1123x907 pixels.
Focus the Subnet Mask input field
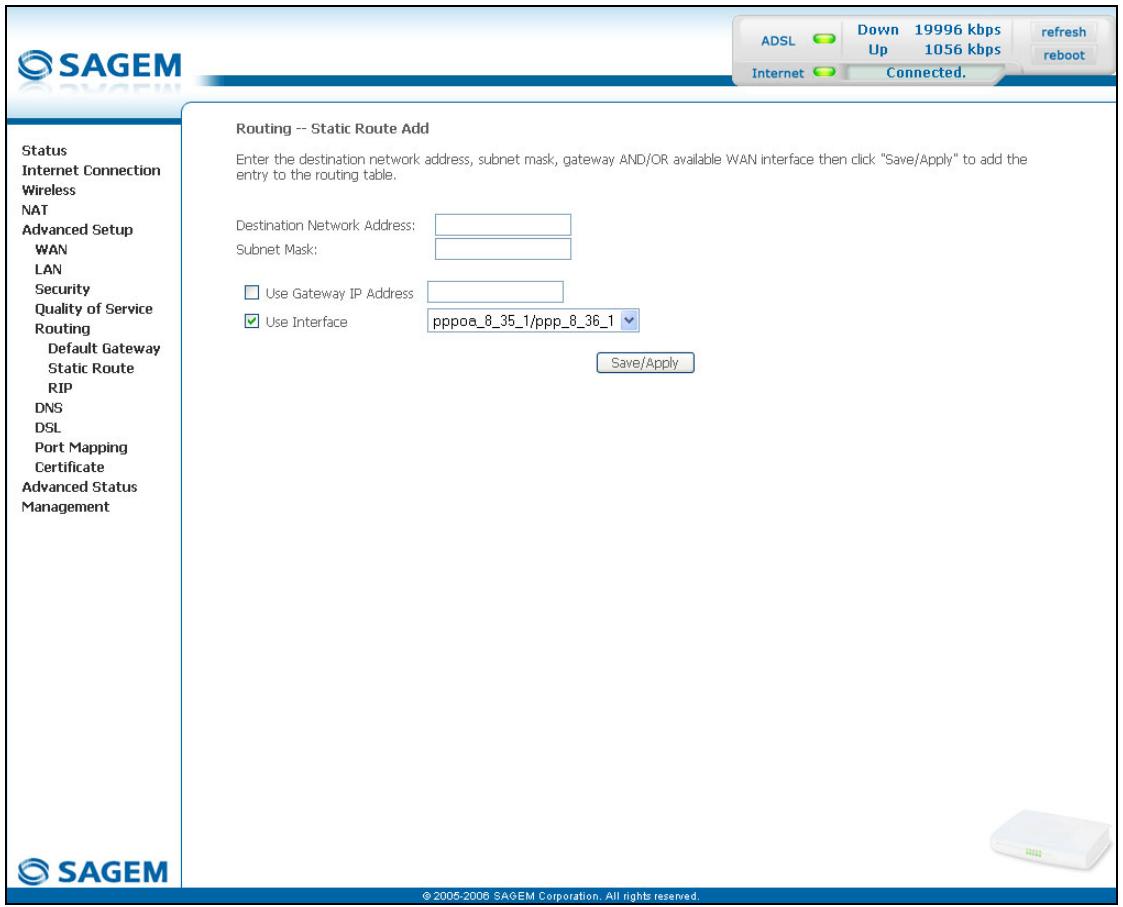(x=503, y=249)
